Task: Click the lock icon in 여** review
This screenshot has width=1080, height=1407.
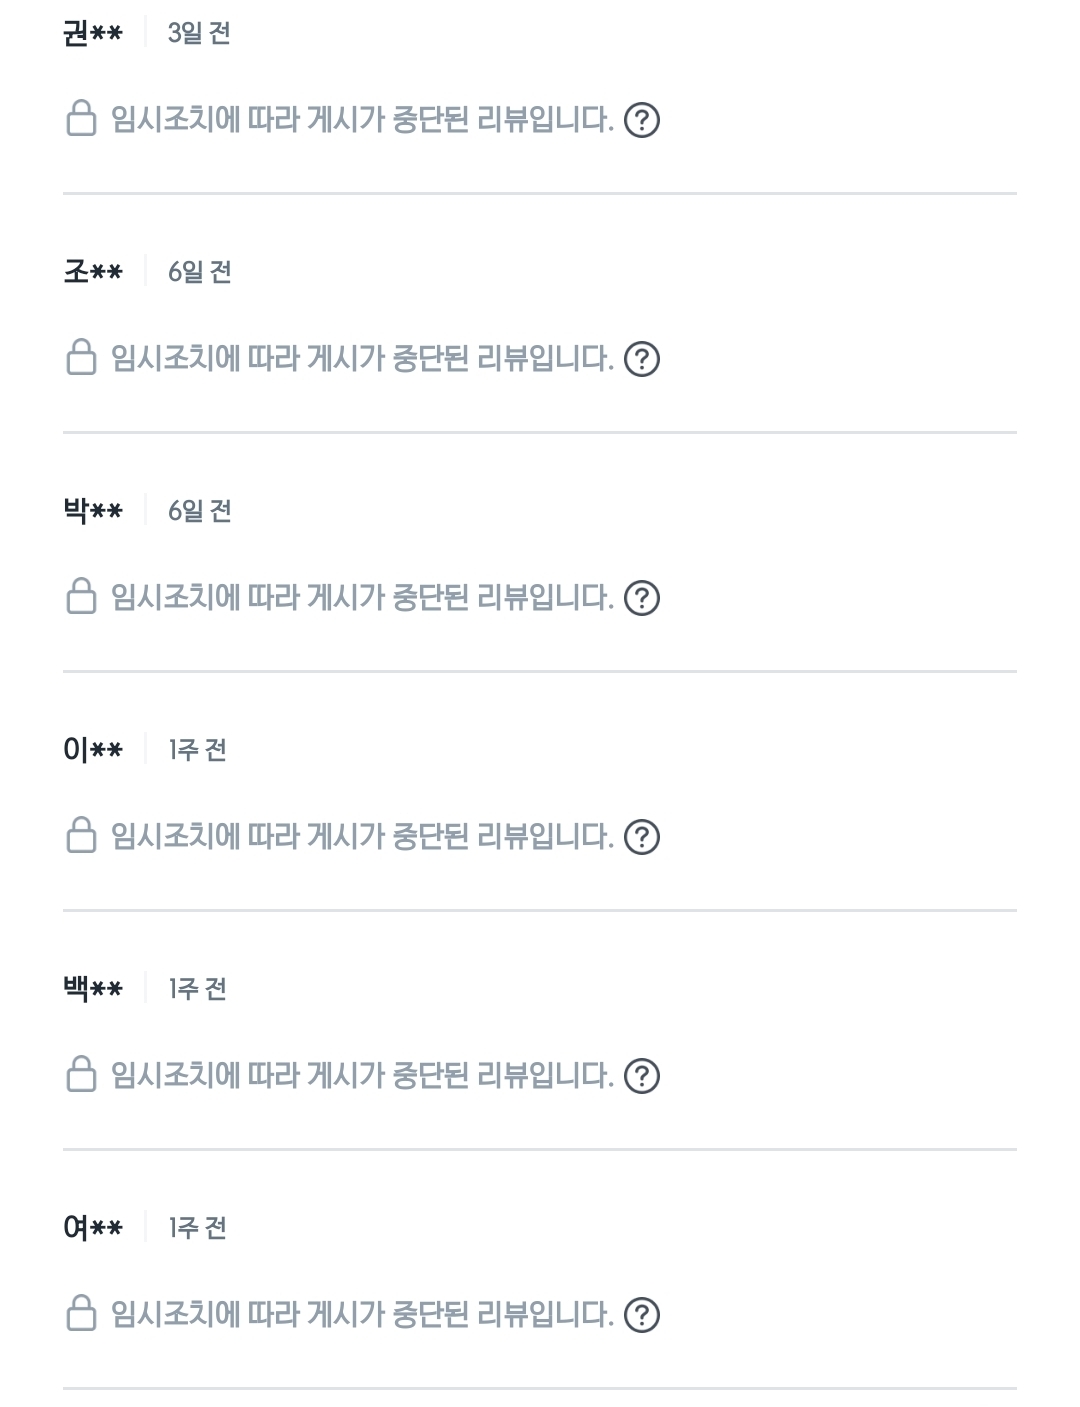Action: click(81, 1313)
